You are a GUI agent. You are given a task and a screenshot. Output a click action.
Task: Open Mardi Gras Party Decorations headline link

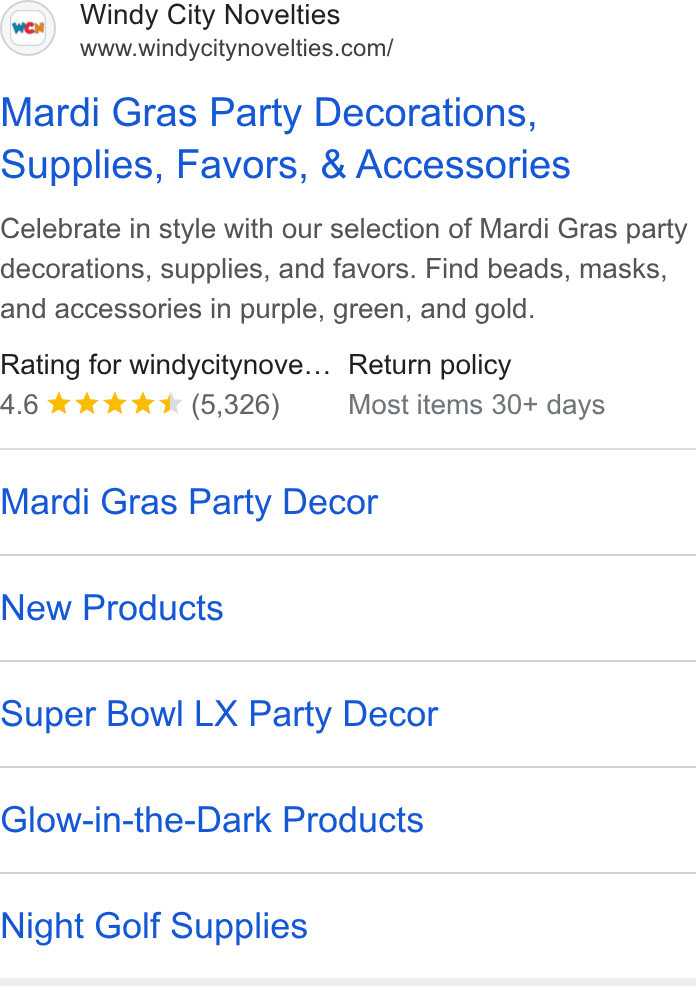coord(285,138)
